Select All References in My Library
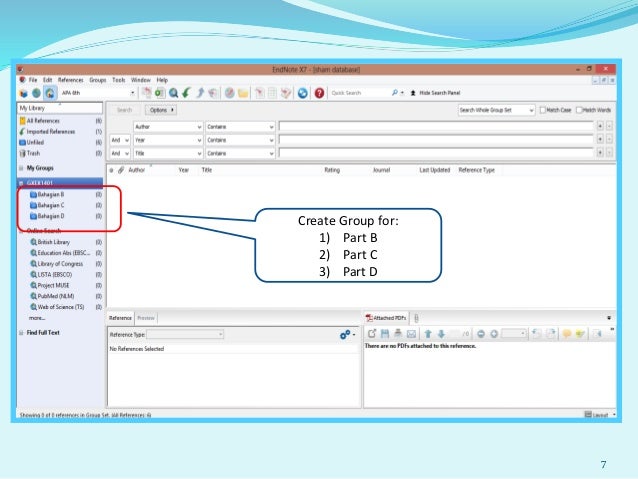Viewport: 638px width, 479px height. [x=60, y=121]
